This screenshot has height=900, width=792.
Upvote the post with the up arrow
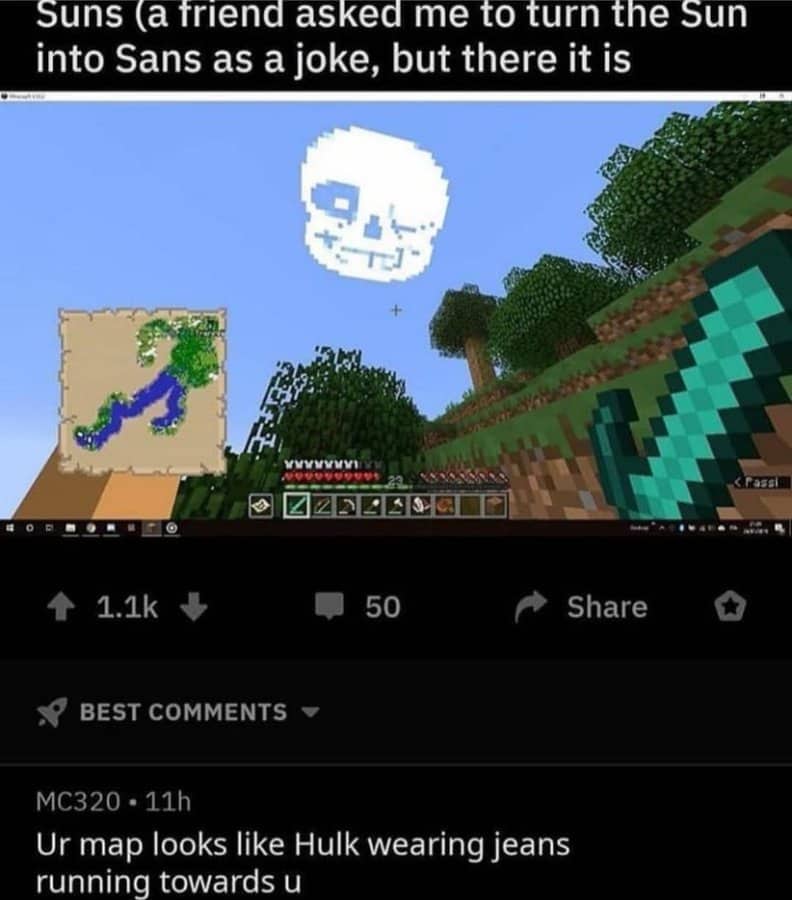click(x=59, y=607)
